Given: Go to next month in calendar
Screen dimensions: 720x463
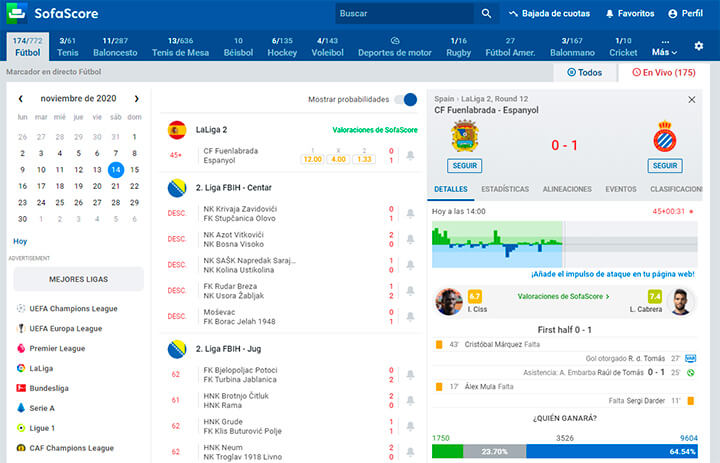Looking at the screenshot, I should coord(136,99).
